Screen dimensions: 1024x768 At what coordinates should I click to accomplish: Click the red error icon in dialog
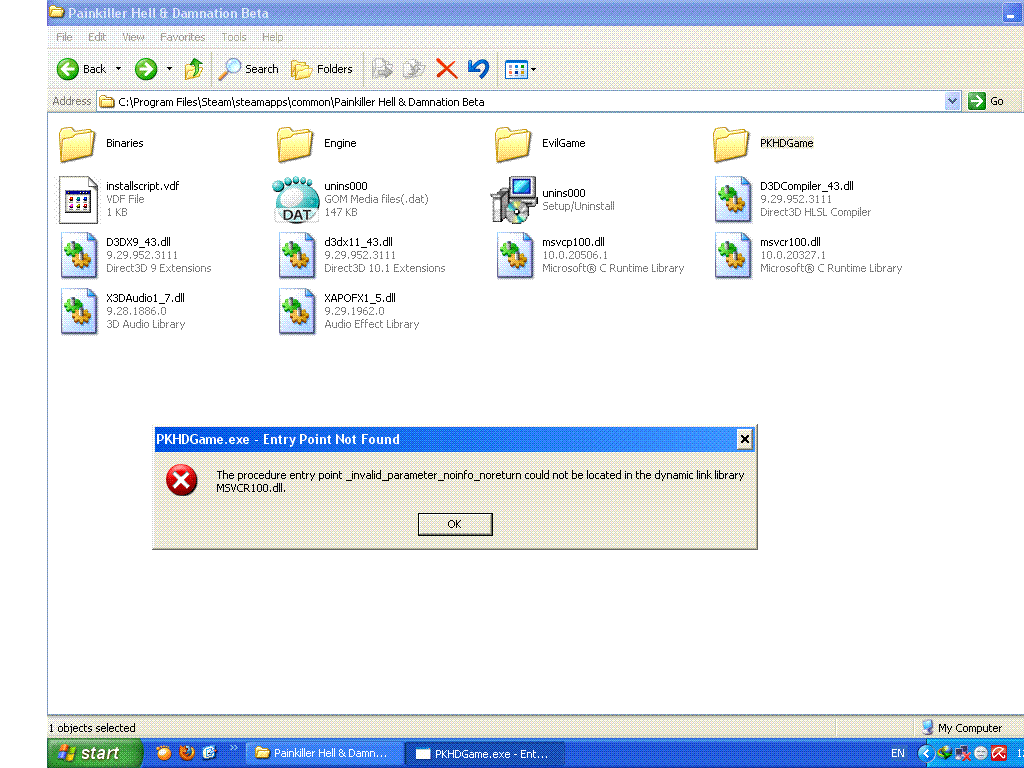point(182,481)
